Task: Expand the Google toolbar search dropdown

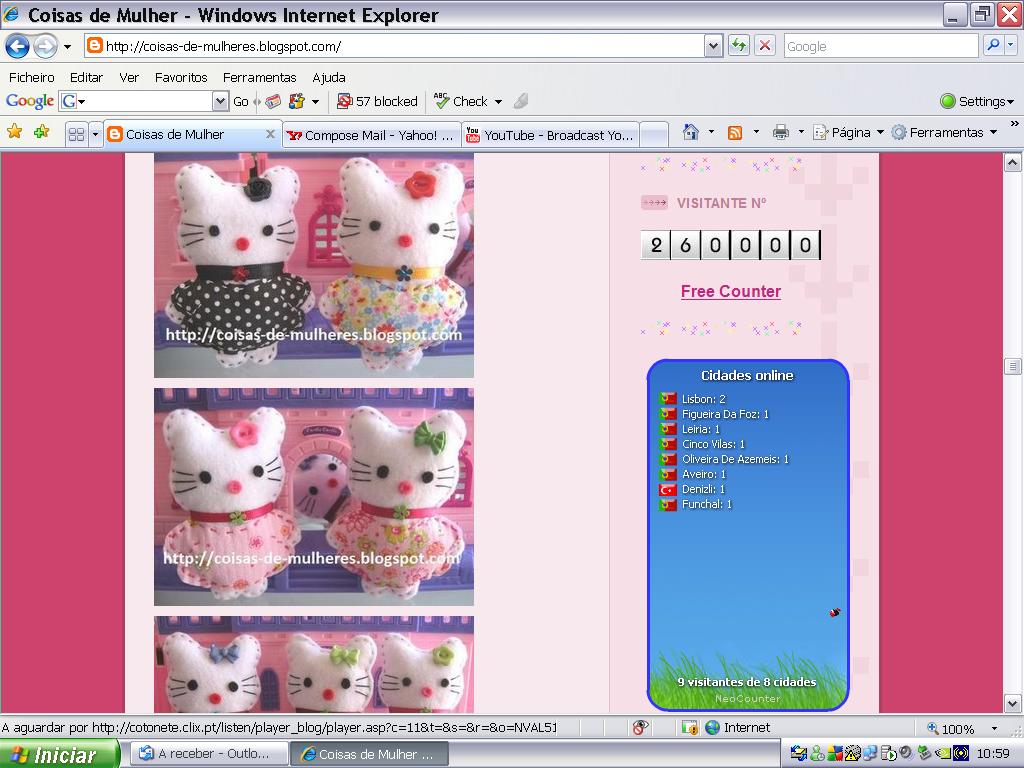Action: point(221,101)
